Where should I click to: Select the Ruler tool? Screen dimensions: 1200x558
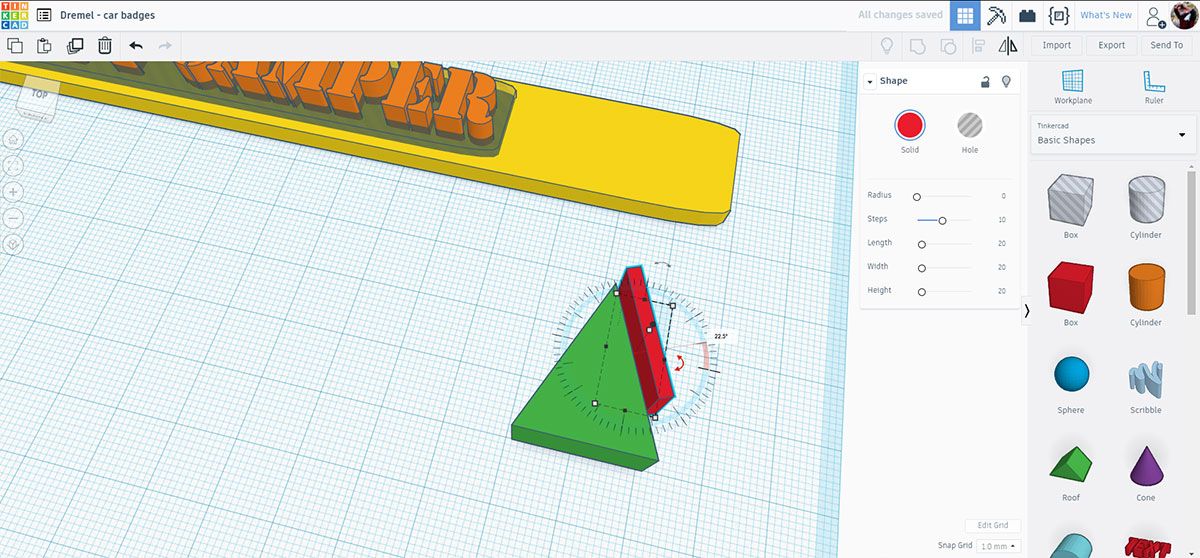(1154, 87)
